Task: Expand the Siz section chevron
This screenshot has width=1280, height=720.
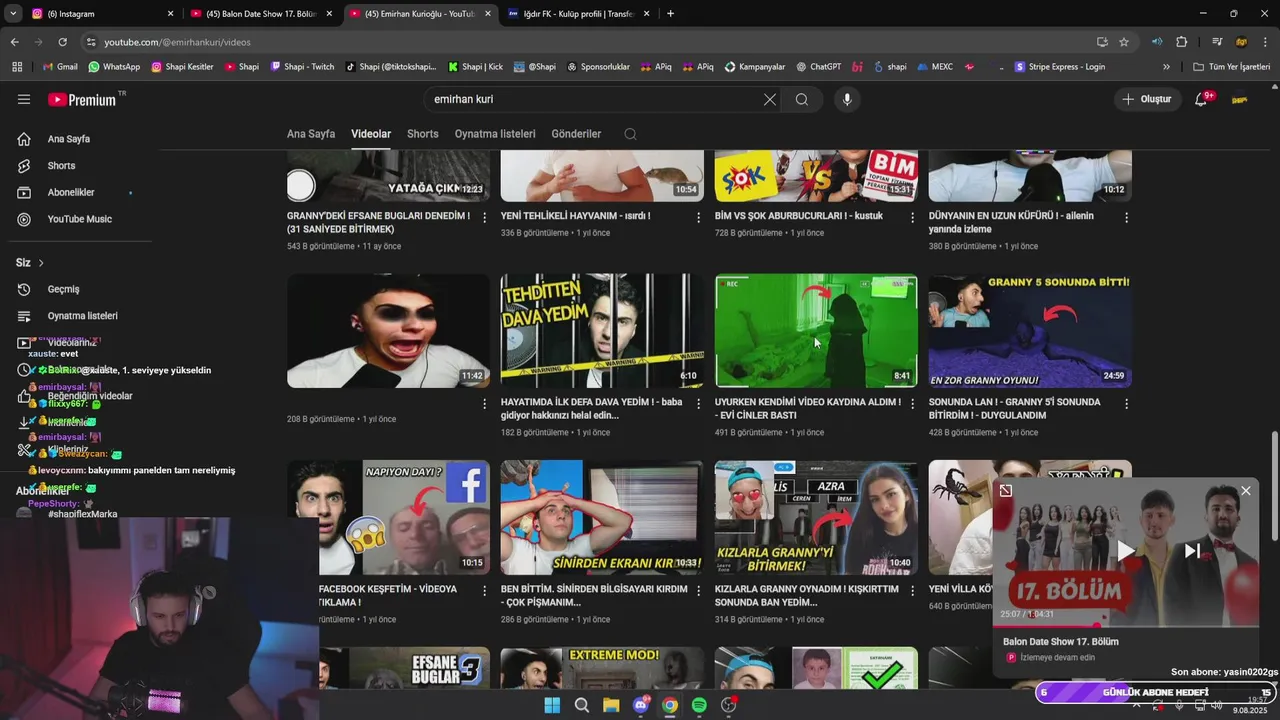Action: click(41, 263)
